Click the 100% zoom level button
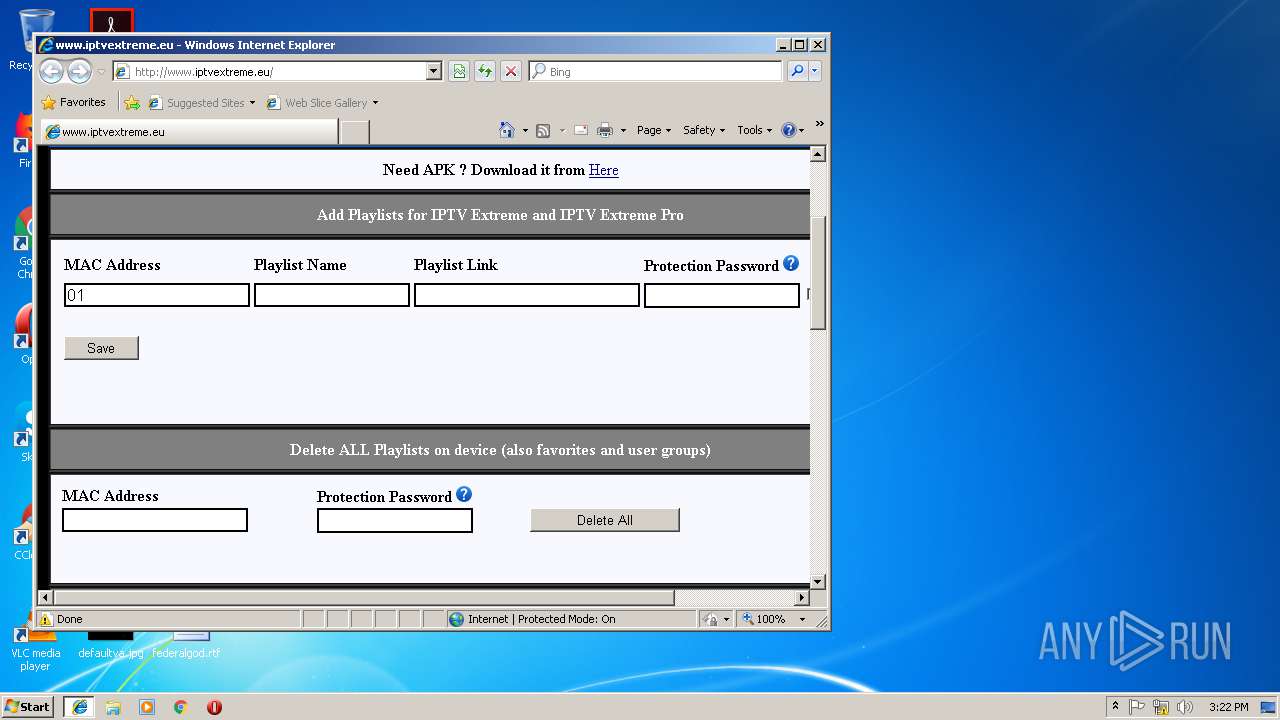1280x720 pixels. (x=765, y=619)
